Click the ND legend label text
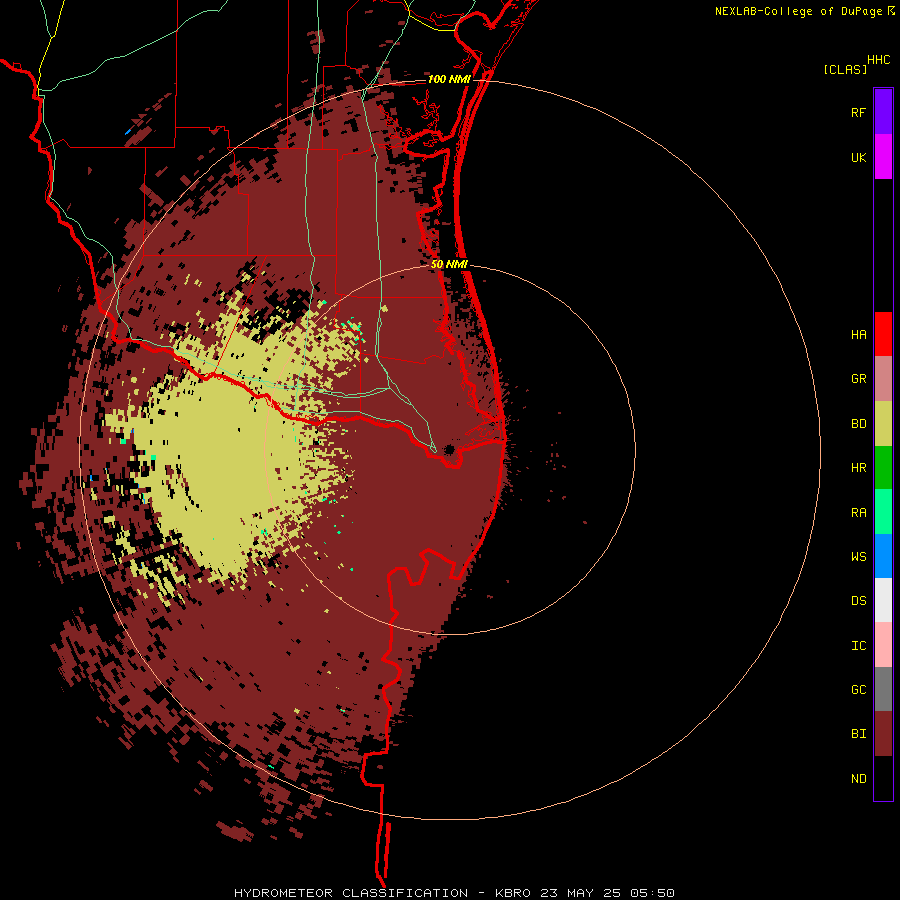The width and height of the screenshot is (900, 900). click(858, 779)
